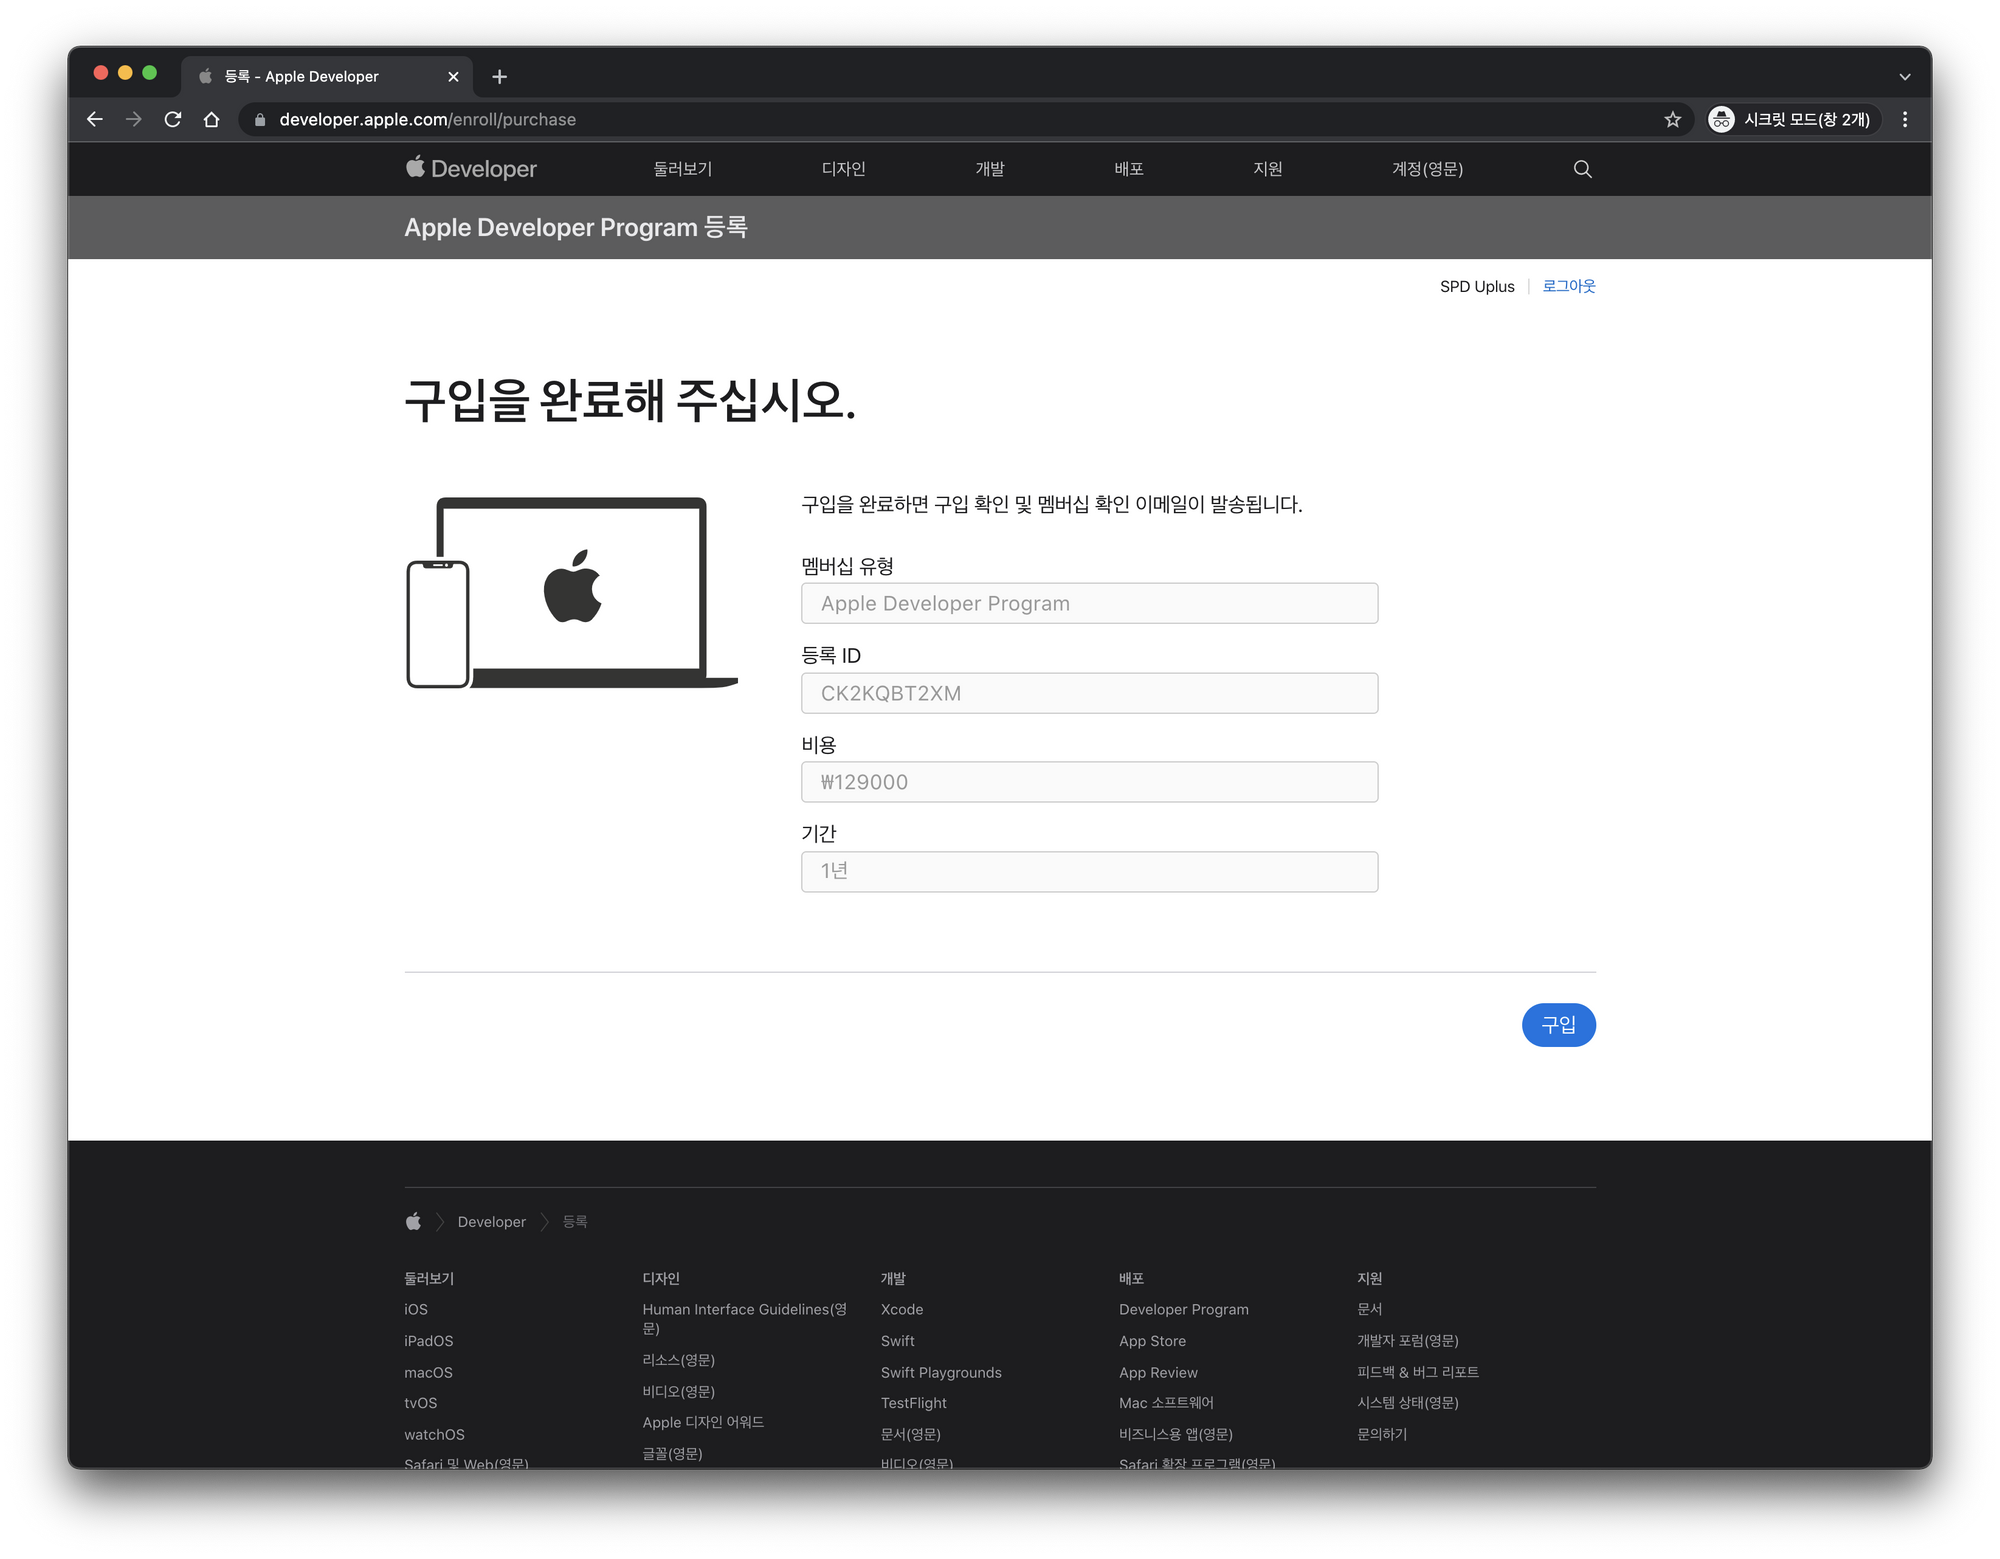
Task: Click the 로그아웃 link
Action: 1568,286
